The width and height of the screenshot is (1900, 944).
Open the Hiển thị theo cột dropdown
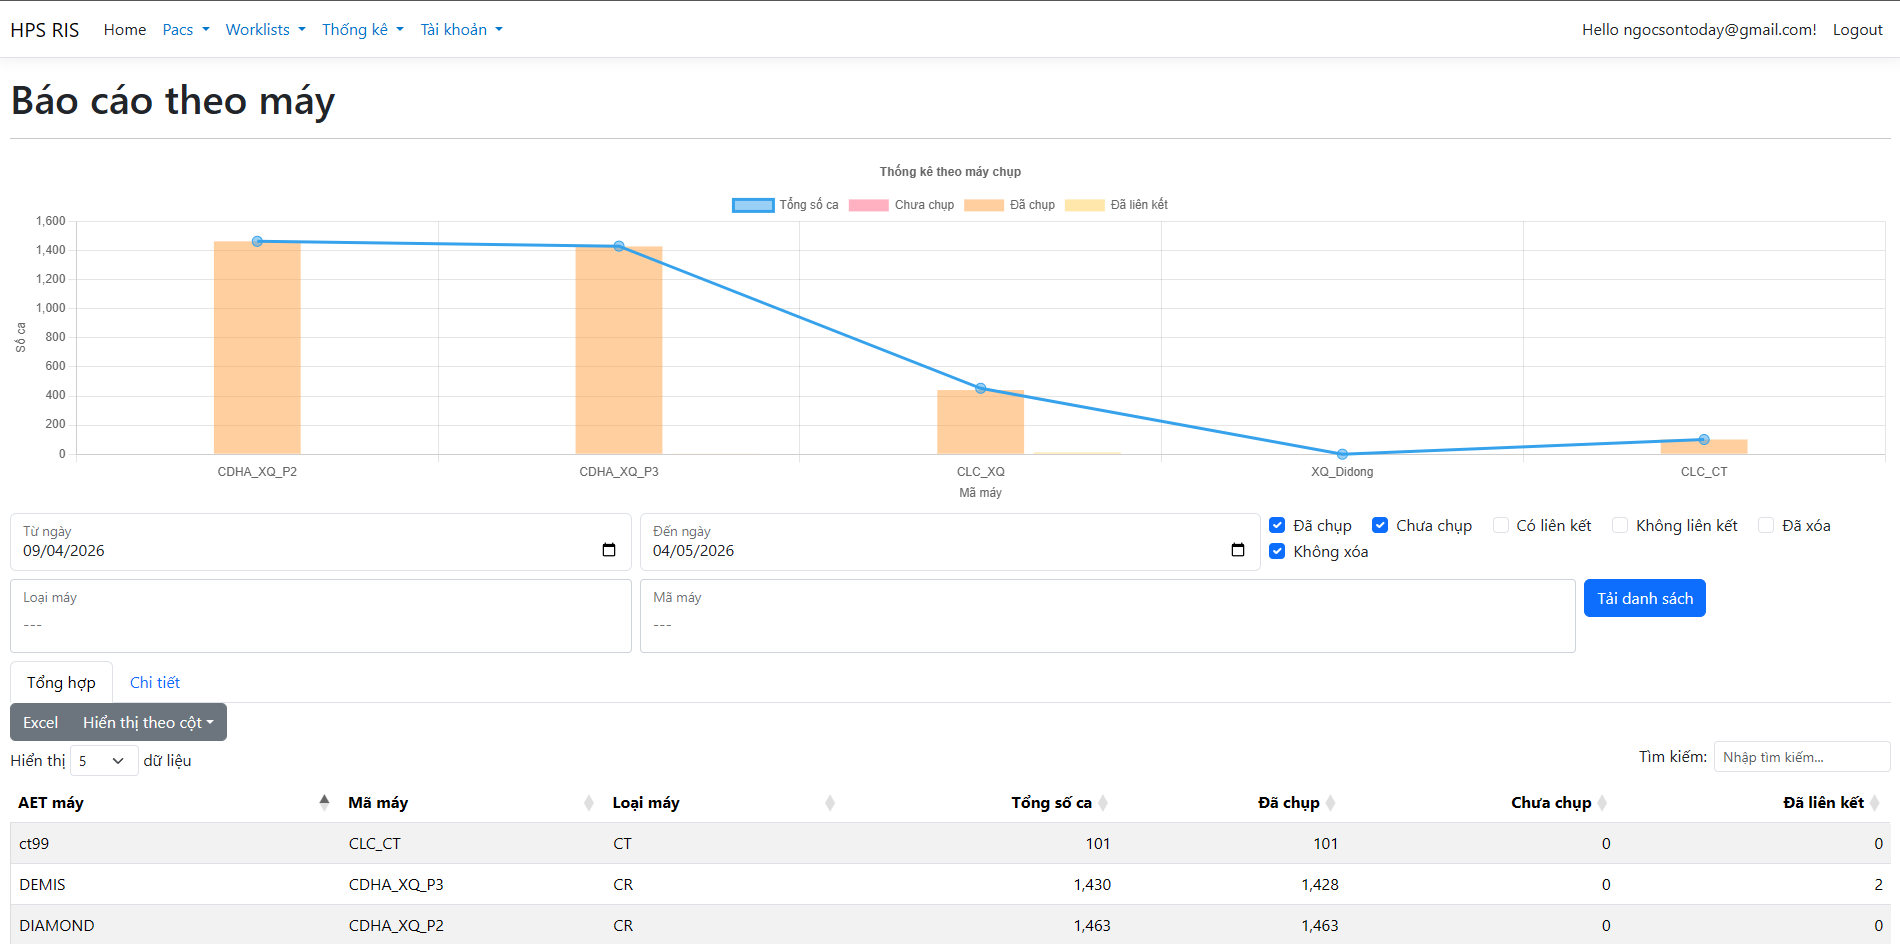148,722
